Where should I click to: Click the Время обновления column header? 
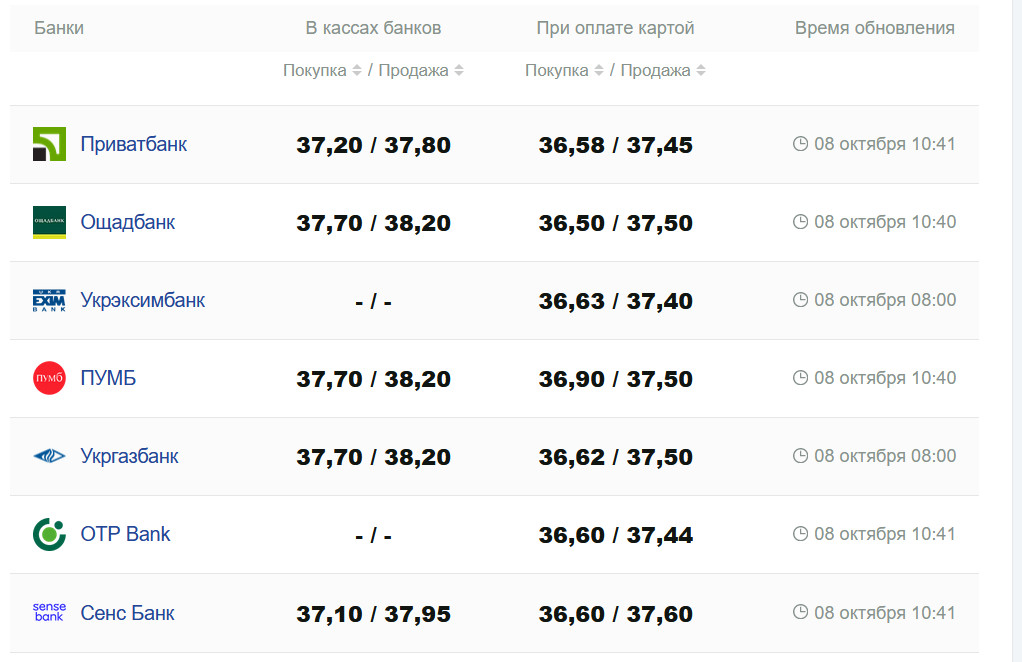[874, 28]
